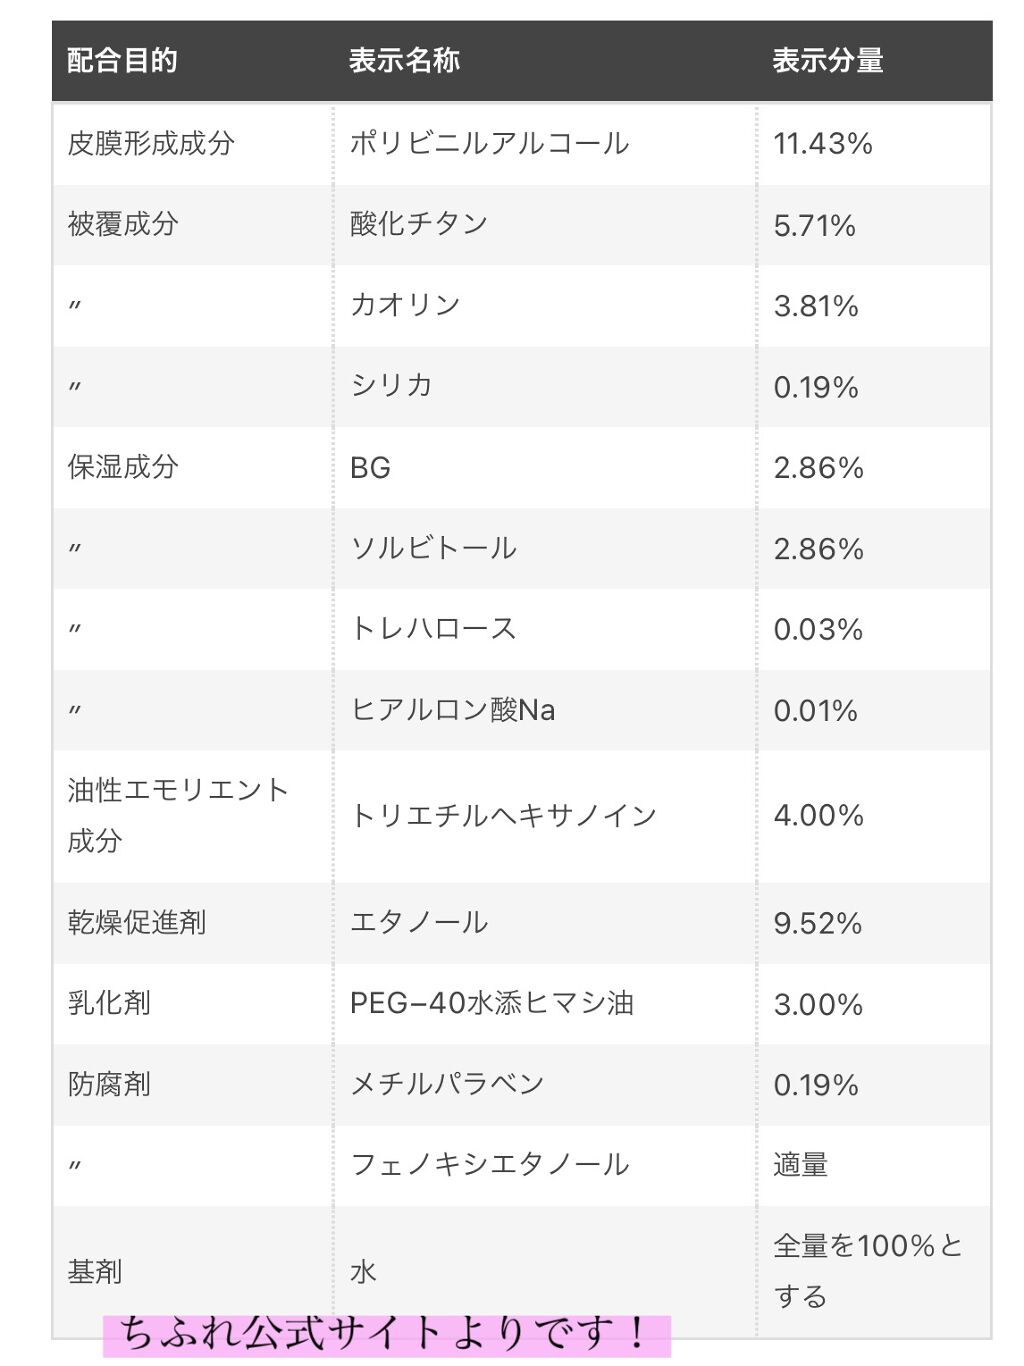Select the トリエチルヘキサノイン ingredient cell
This screenshot has width=1024, height=1366.
(x=503, y=816)
